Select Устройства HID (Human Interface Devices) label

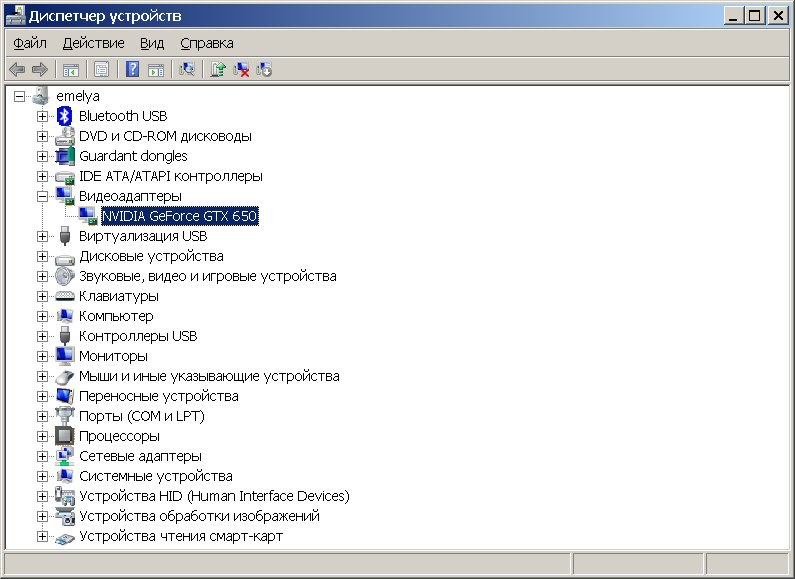(214, 496)
